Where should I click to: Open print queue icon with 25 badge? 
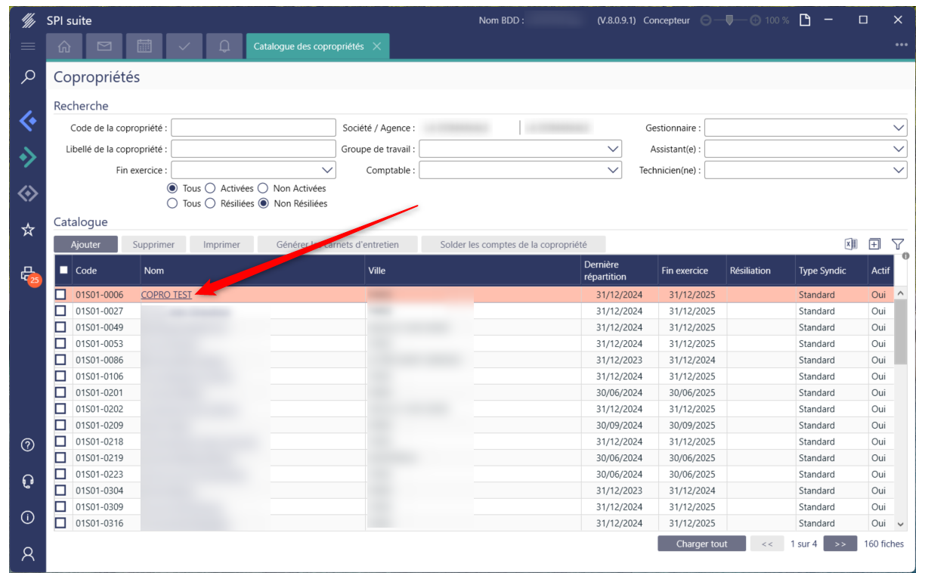click(x=29, y=275)
